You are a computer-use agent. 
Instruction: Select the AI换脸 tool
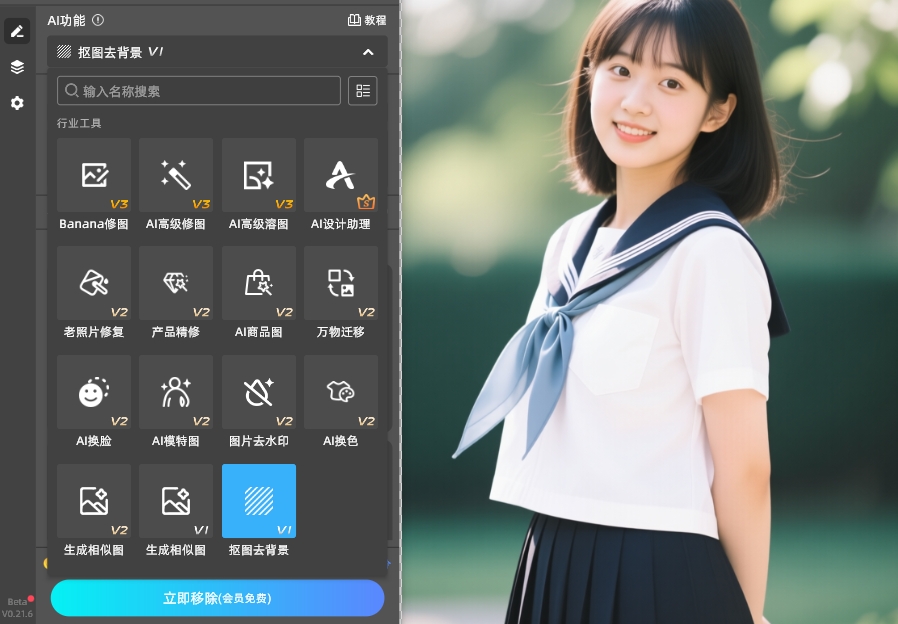click(x=93, y=391)
